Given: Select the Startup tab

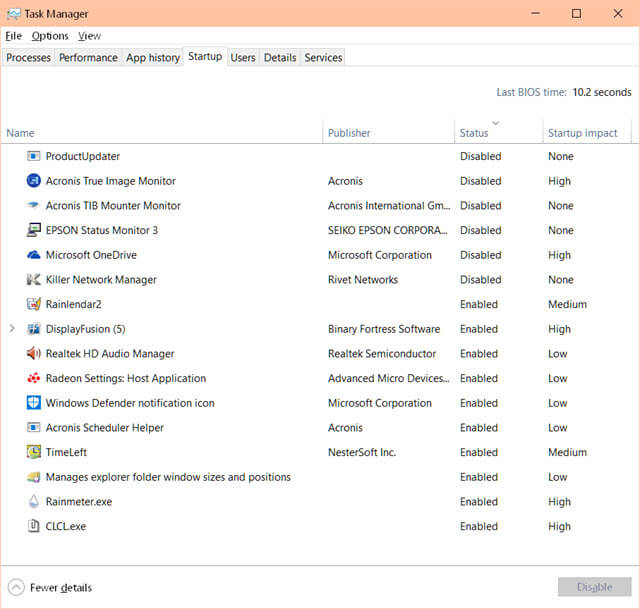Looking at the screenshot, I should pyautogui.click(x=205, y=56).
